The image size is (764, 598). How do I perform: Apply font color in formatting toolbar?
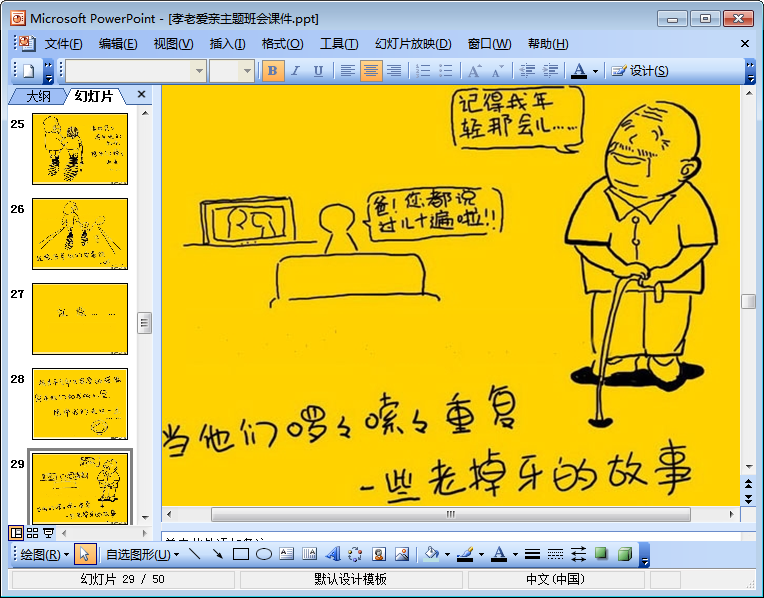[579, 71]
